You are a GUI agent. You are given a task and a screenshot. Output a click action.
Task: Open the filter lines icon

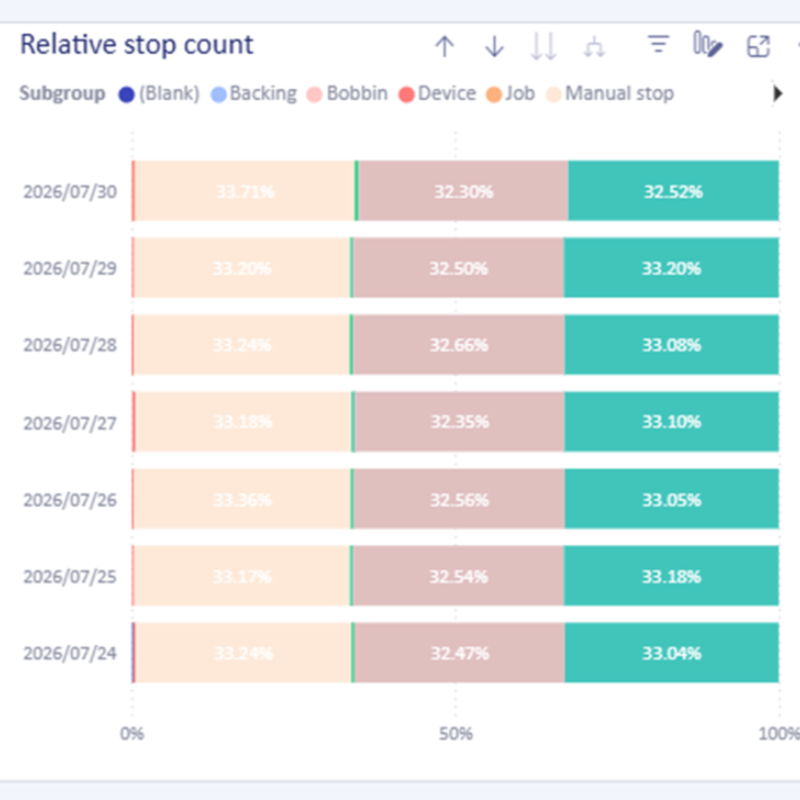(658, 44)
